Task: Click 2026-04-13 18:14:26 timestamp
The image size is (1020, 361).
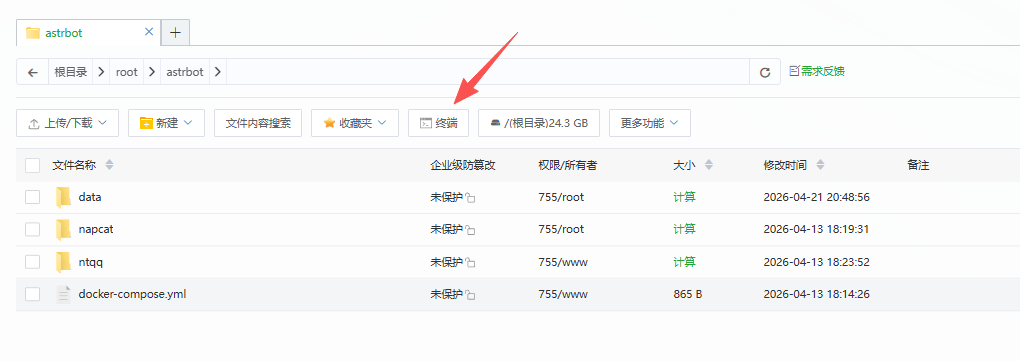Action: pyautogui.click(x=816, y=294)
